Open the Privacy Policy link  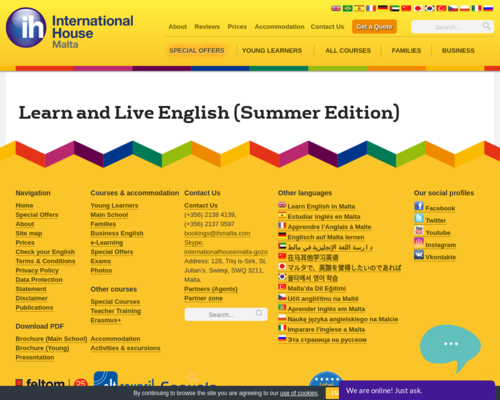(x=37, y=271)
